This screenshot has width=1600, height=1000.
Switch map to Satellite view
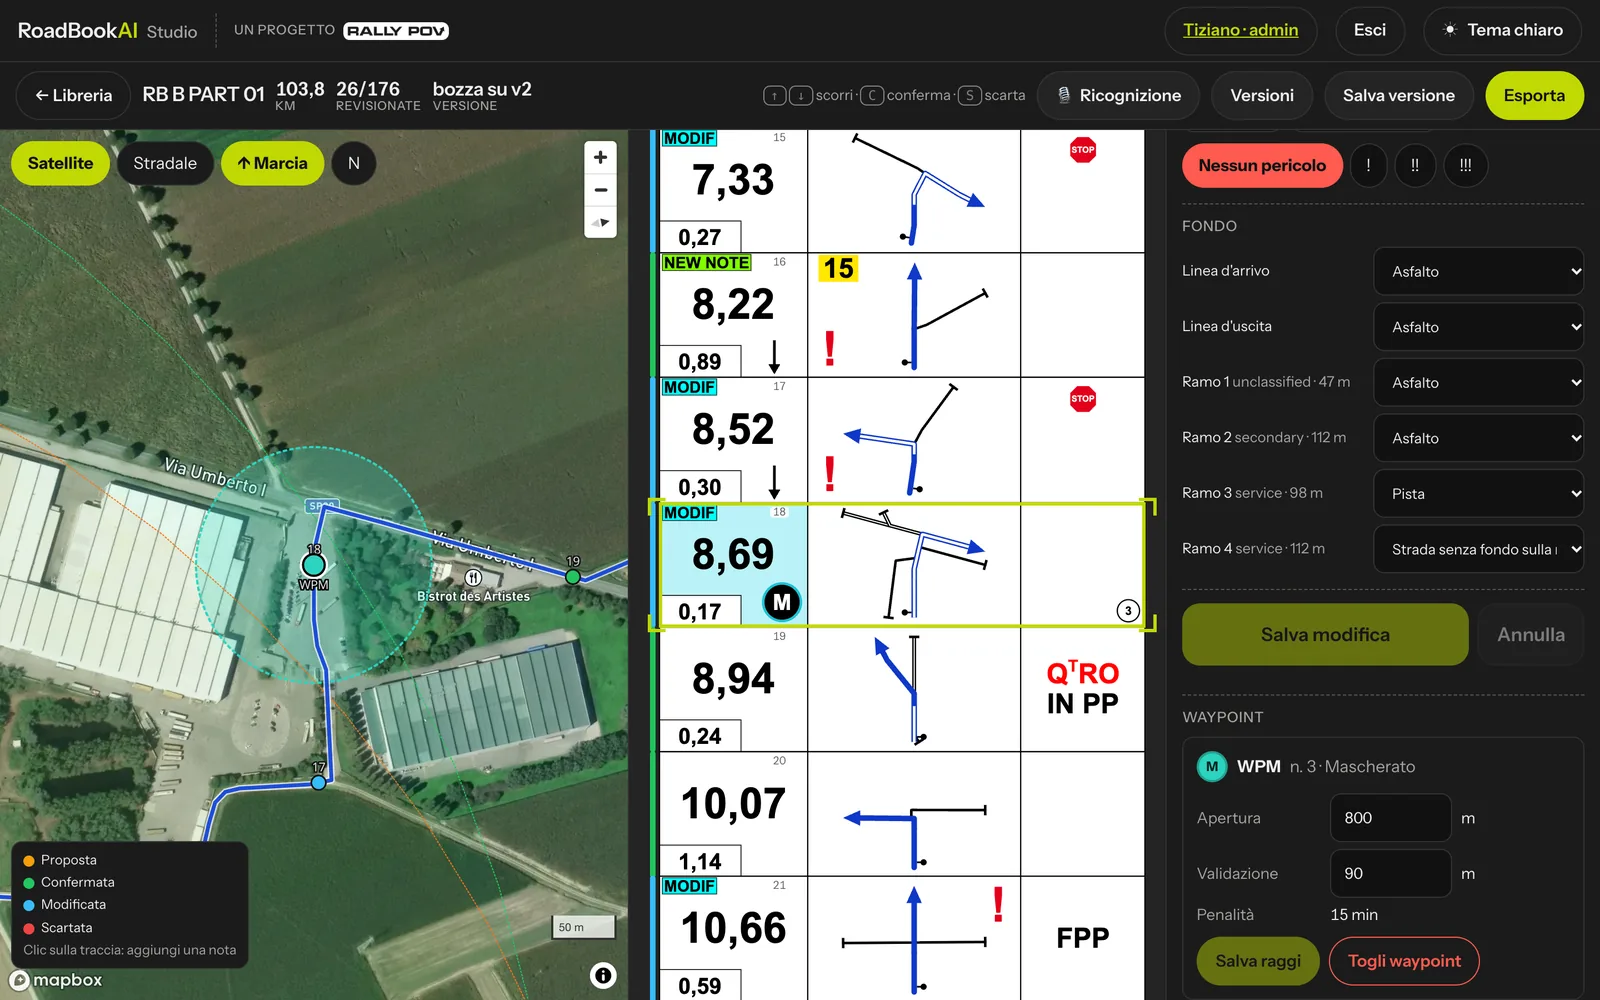pyautogui.click(x=60, y=163)
